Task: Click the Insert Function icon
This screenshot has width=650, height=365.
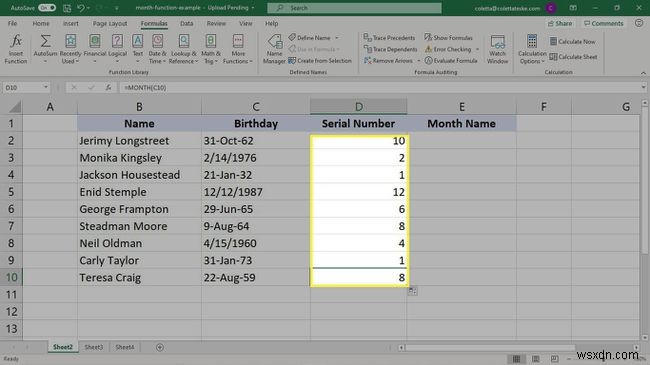Action: pyautogui.click(x=16, y=49)
